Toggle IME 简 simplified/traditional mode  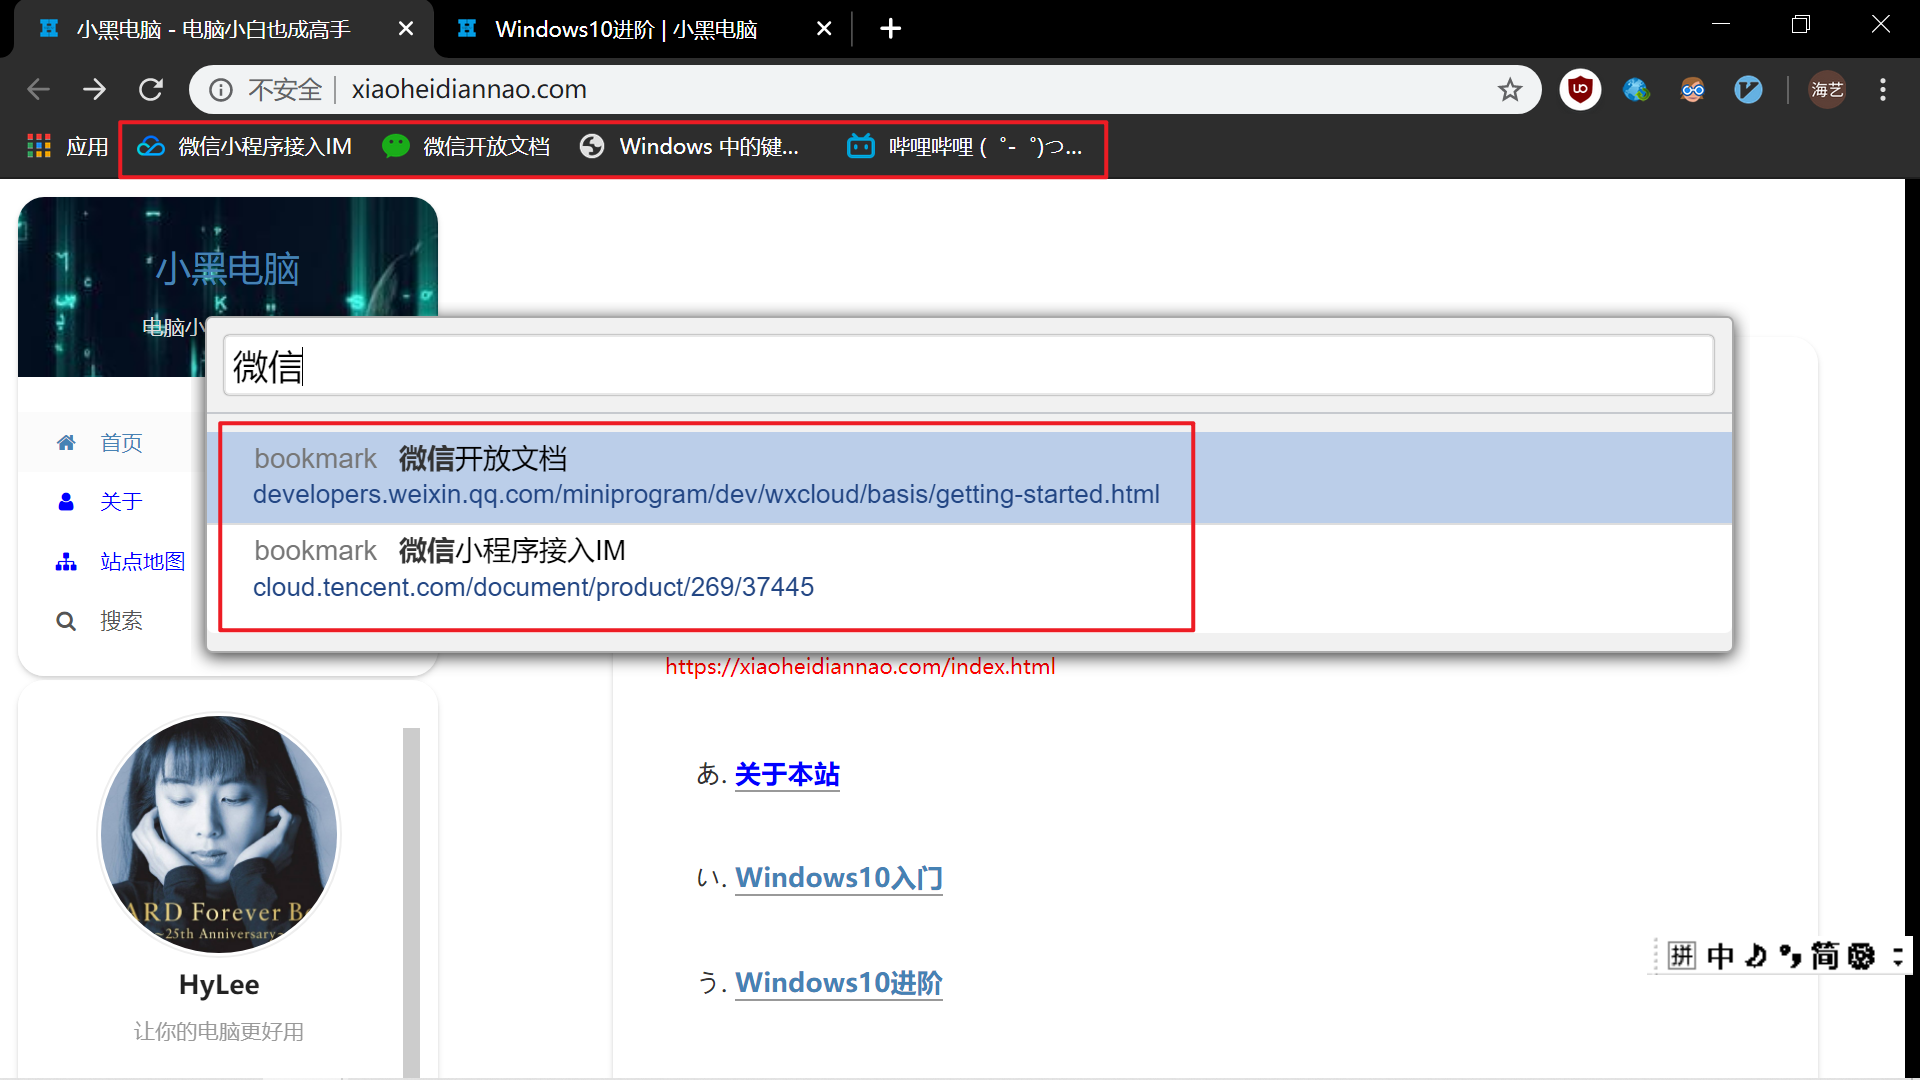[x=1824, y=956]
